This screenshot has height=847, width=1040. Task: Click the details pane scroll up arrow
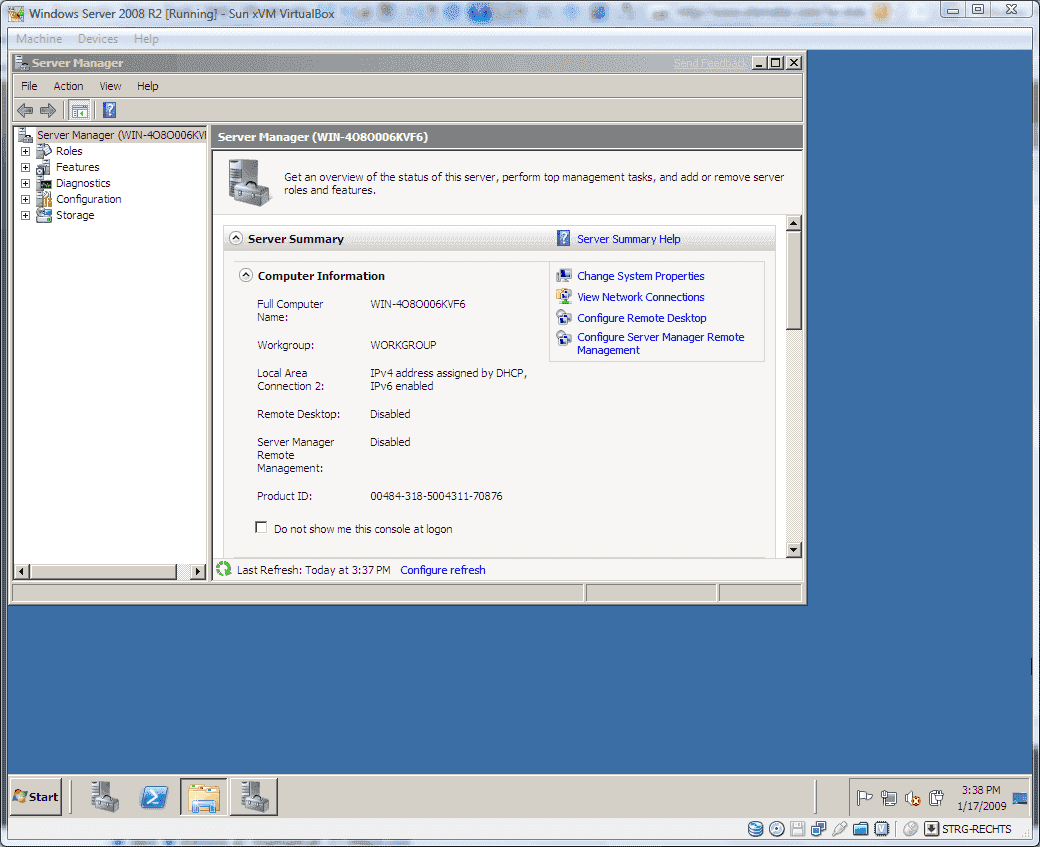pos(794,223)
